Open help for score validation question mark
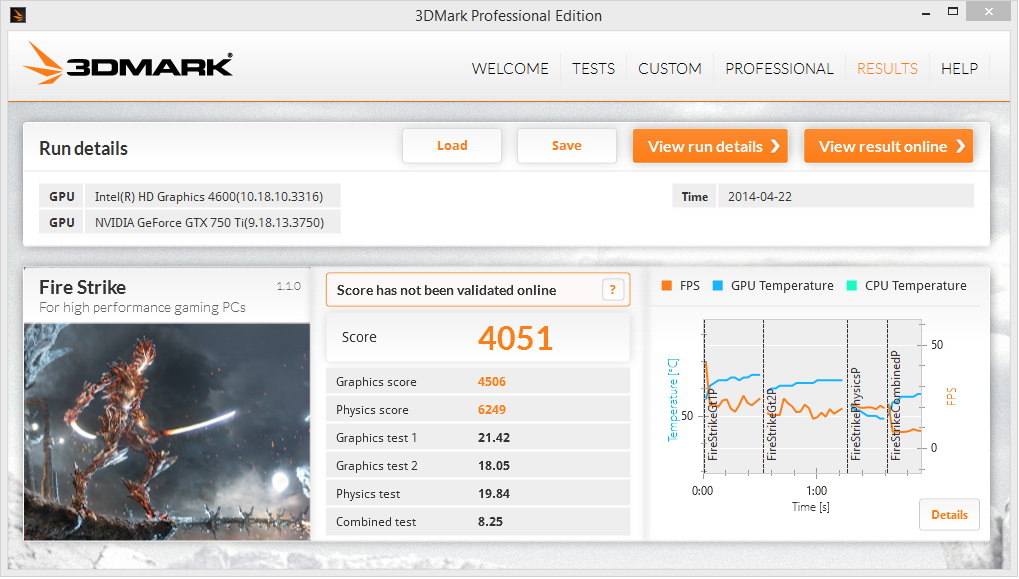 612,290
